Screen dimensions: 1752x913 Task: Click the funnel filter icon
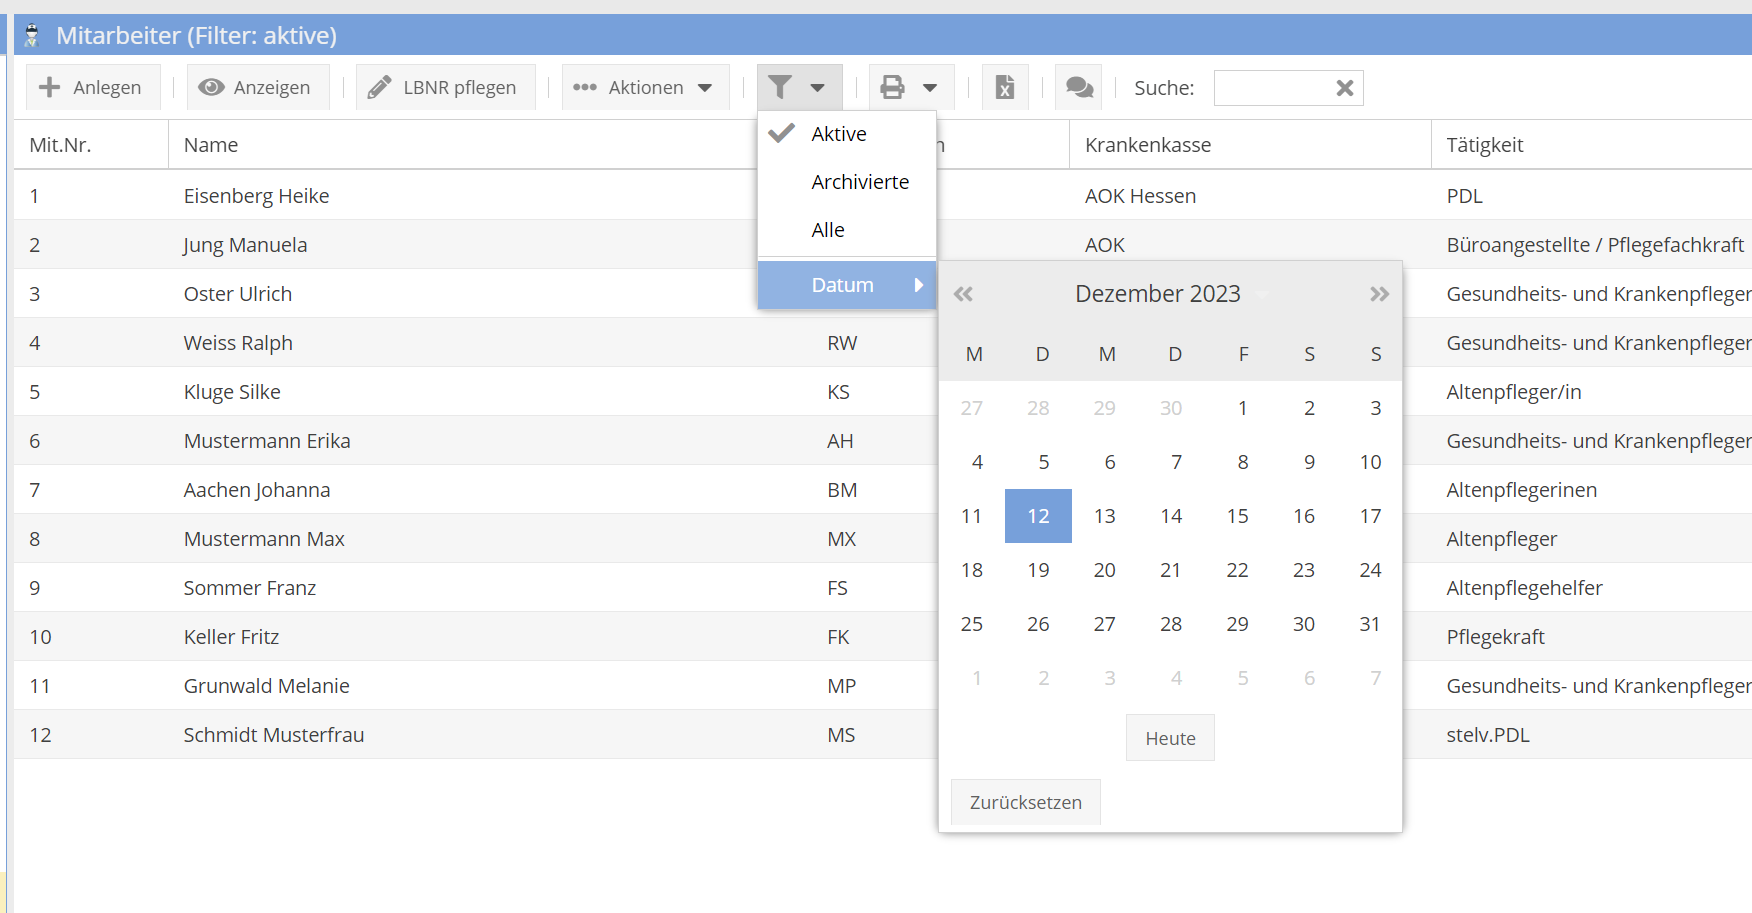[x=781, y=88]
